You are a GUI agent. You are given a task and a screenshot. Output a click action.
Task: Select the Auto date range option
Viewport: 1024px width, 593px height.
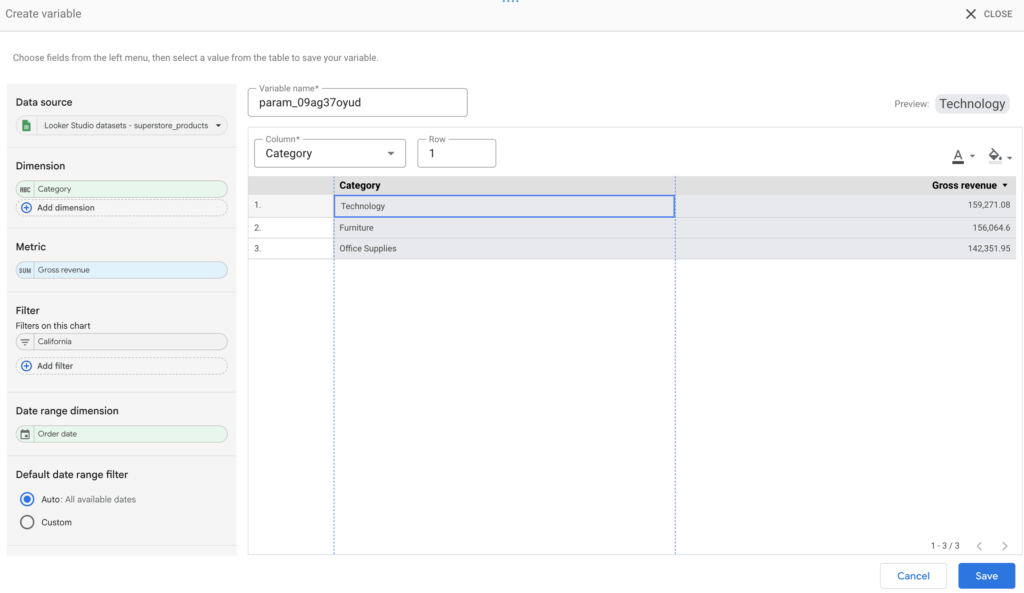coord(27,499)
